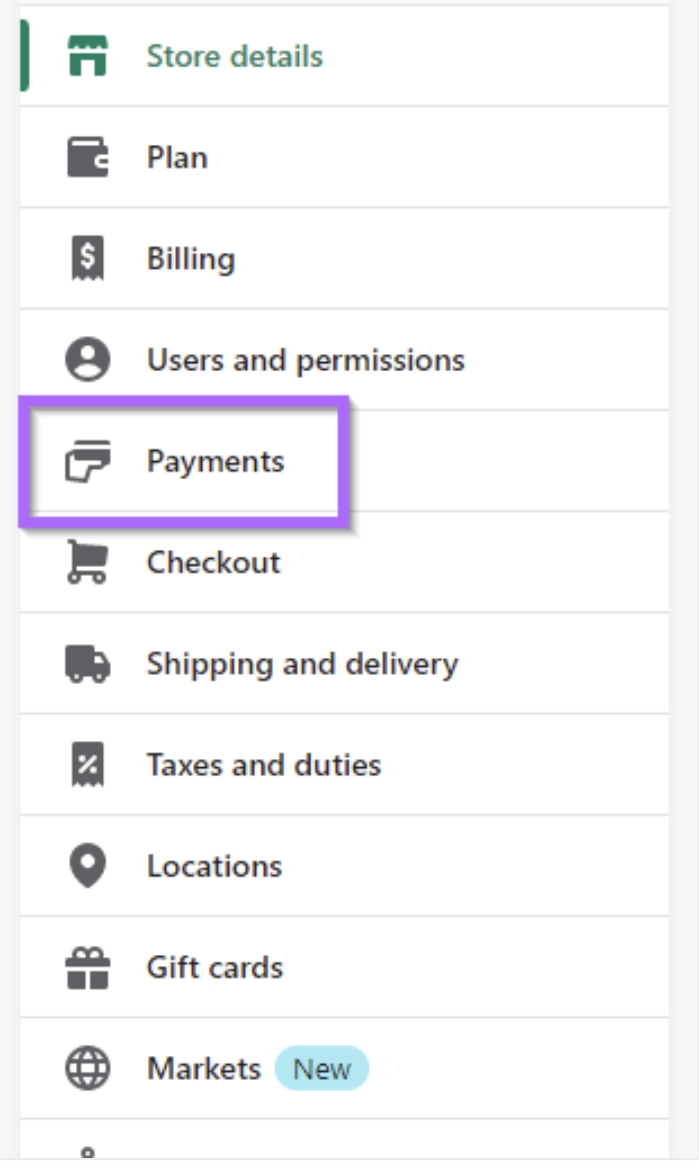Image resolution: width=699 pixels, height=1164 pixels.
Task: Open Taxes and duties text label
Action: 263,765
